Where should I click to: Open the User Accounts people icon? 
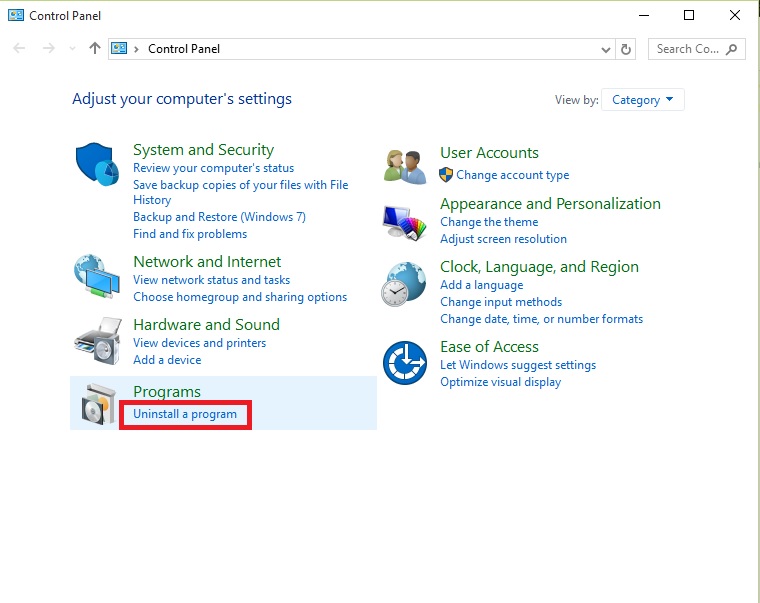point(405,167)
